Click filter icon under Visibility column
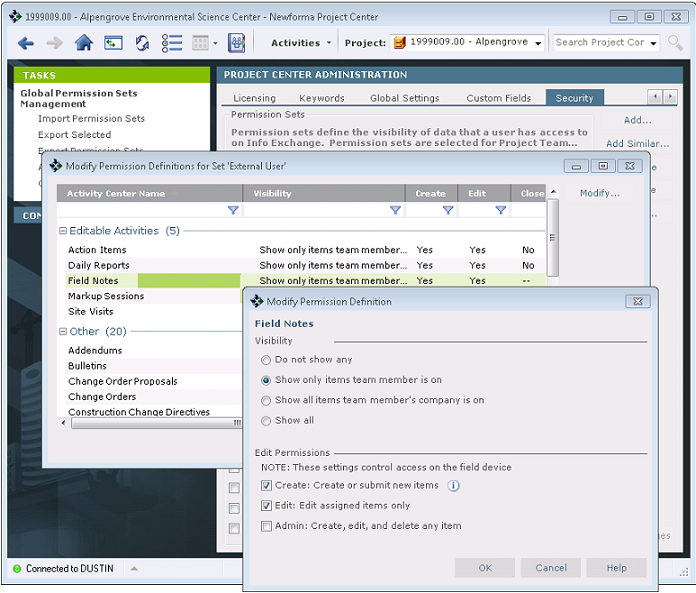696x593 pixels. 395,210
